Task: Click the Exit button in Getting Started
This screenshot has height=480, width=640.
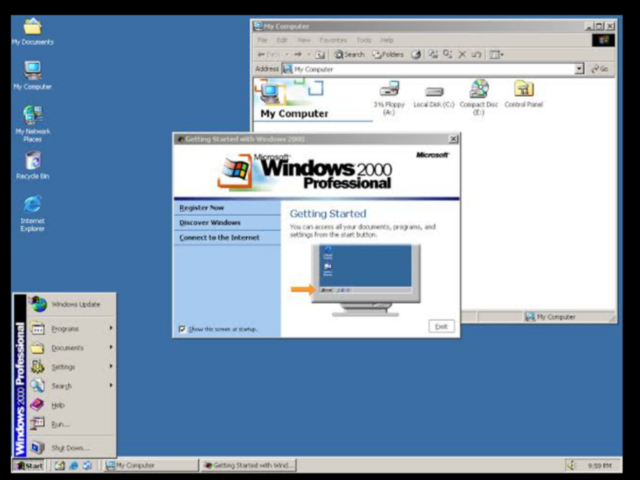Action: [441, 327]
